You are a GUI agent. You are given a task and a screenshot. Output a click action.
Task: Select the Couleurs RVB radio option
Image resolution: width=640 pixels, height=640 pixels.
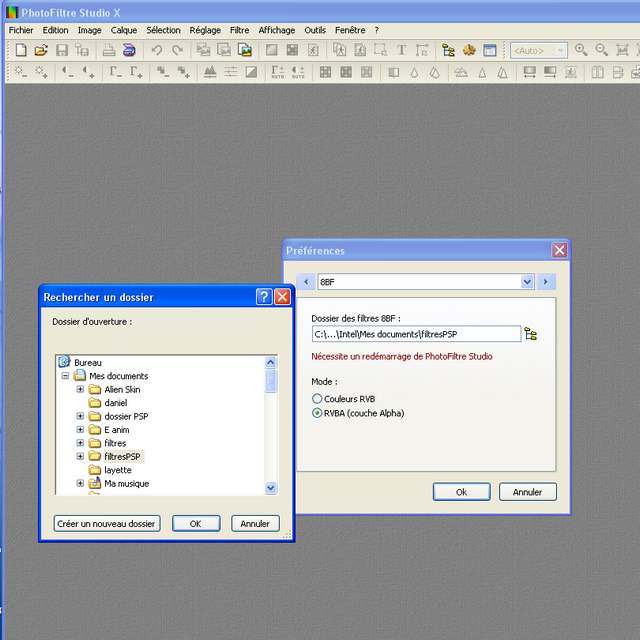pos(317,399)
